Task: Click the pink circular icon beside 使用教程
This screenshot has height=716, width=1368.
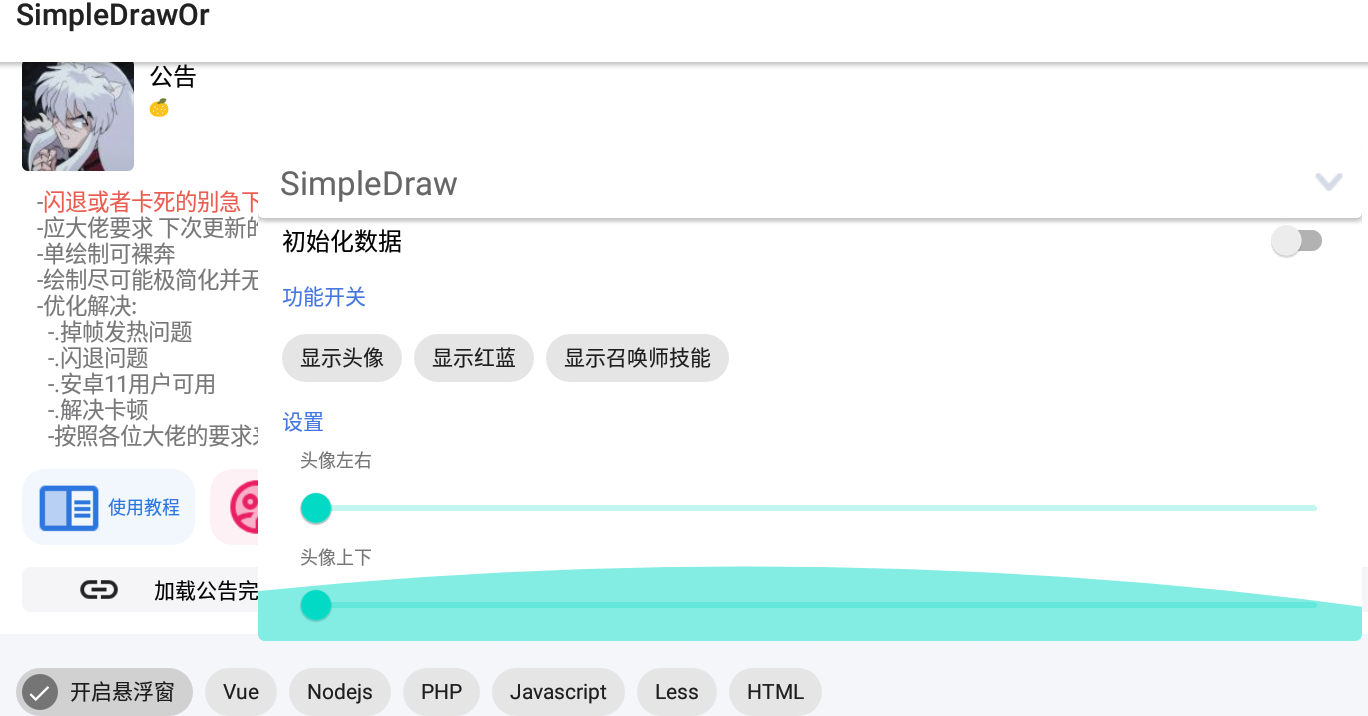Action: pos(243,507)
